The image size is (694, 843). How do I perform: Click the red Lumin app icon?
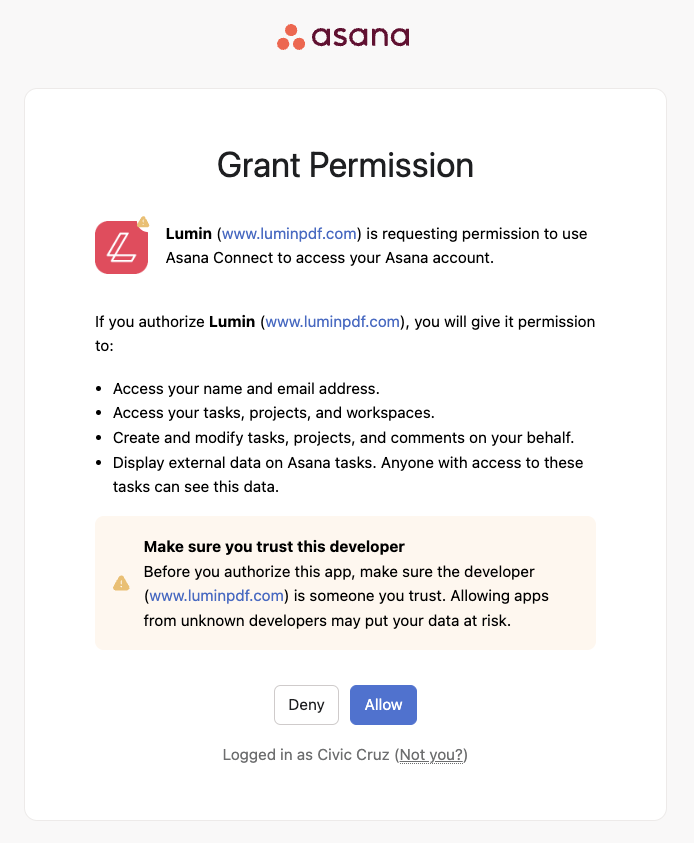121,247
